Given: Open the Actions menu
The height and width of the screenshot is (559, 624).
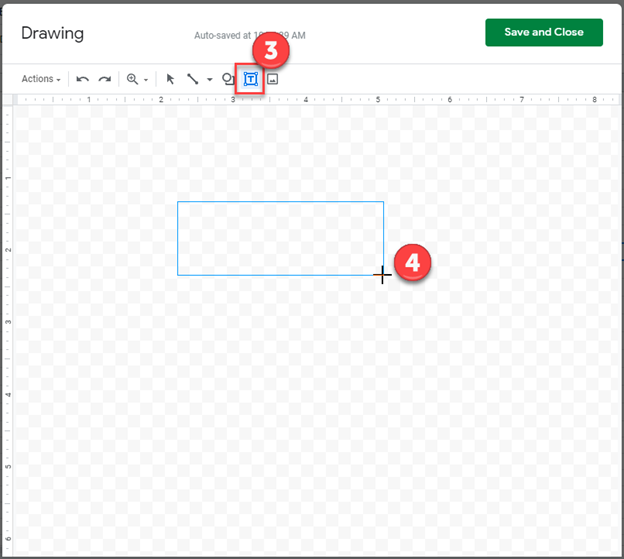Looking at the screenshot, I should (41, 79).
